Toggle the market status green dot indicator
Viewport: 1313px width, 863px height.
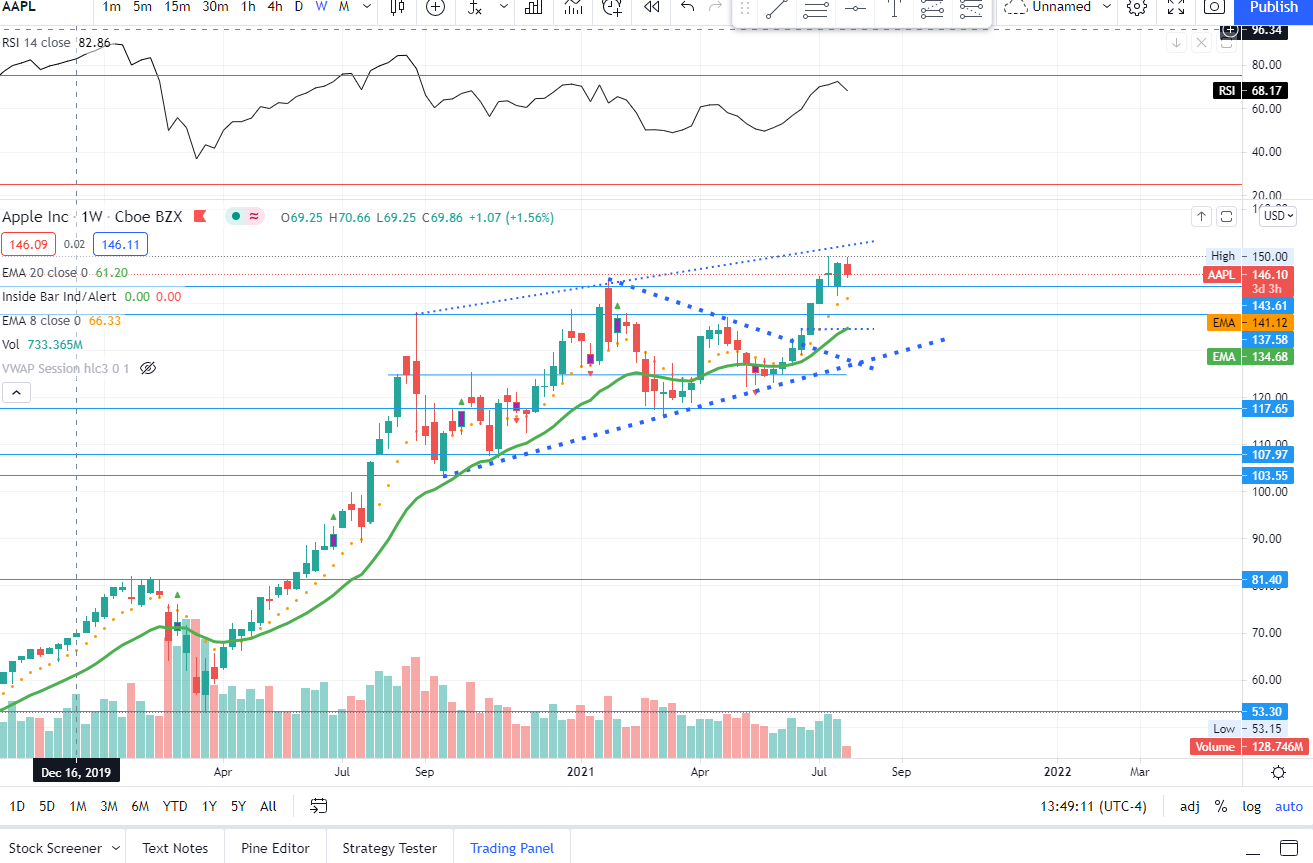point(235,216)
